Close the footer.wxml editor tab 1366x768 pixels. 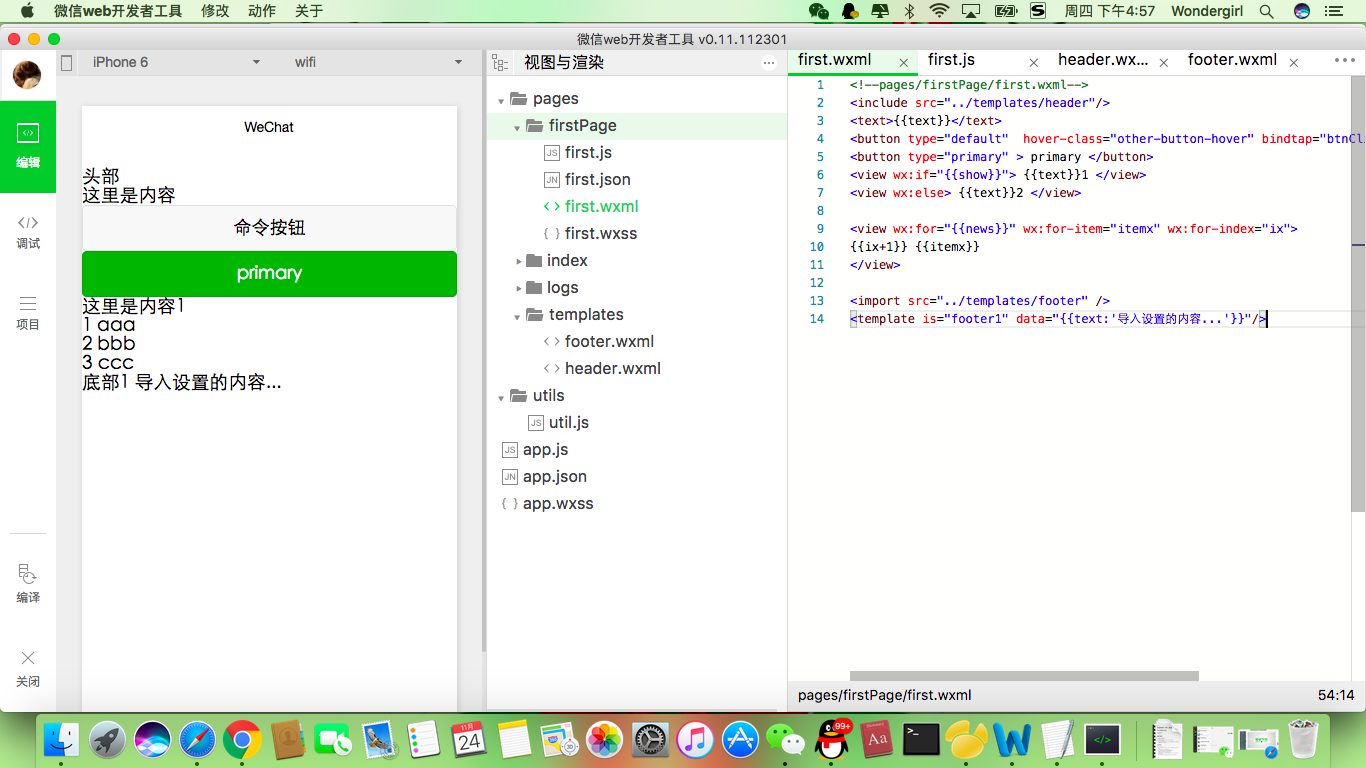click(1294, 62)
